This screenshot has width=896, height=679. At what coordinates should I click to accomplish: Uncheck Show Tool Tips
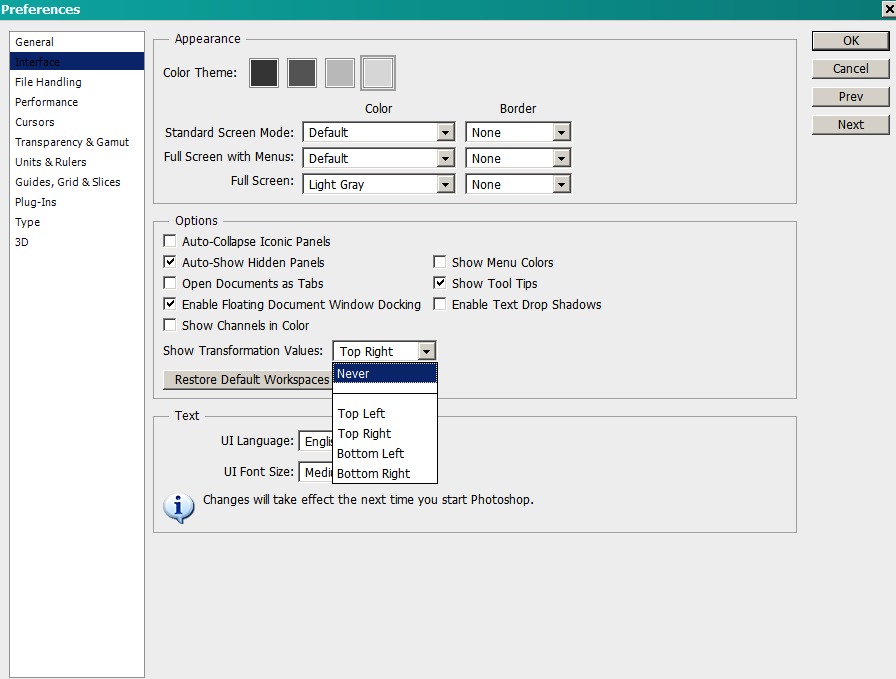pos(440,284)
